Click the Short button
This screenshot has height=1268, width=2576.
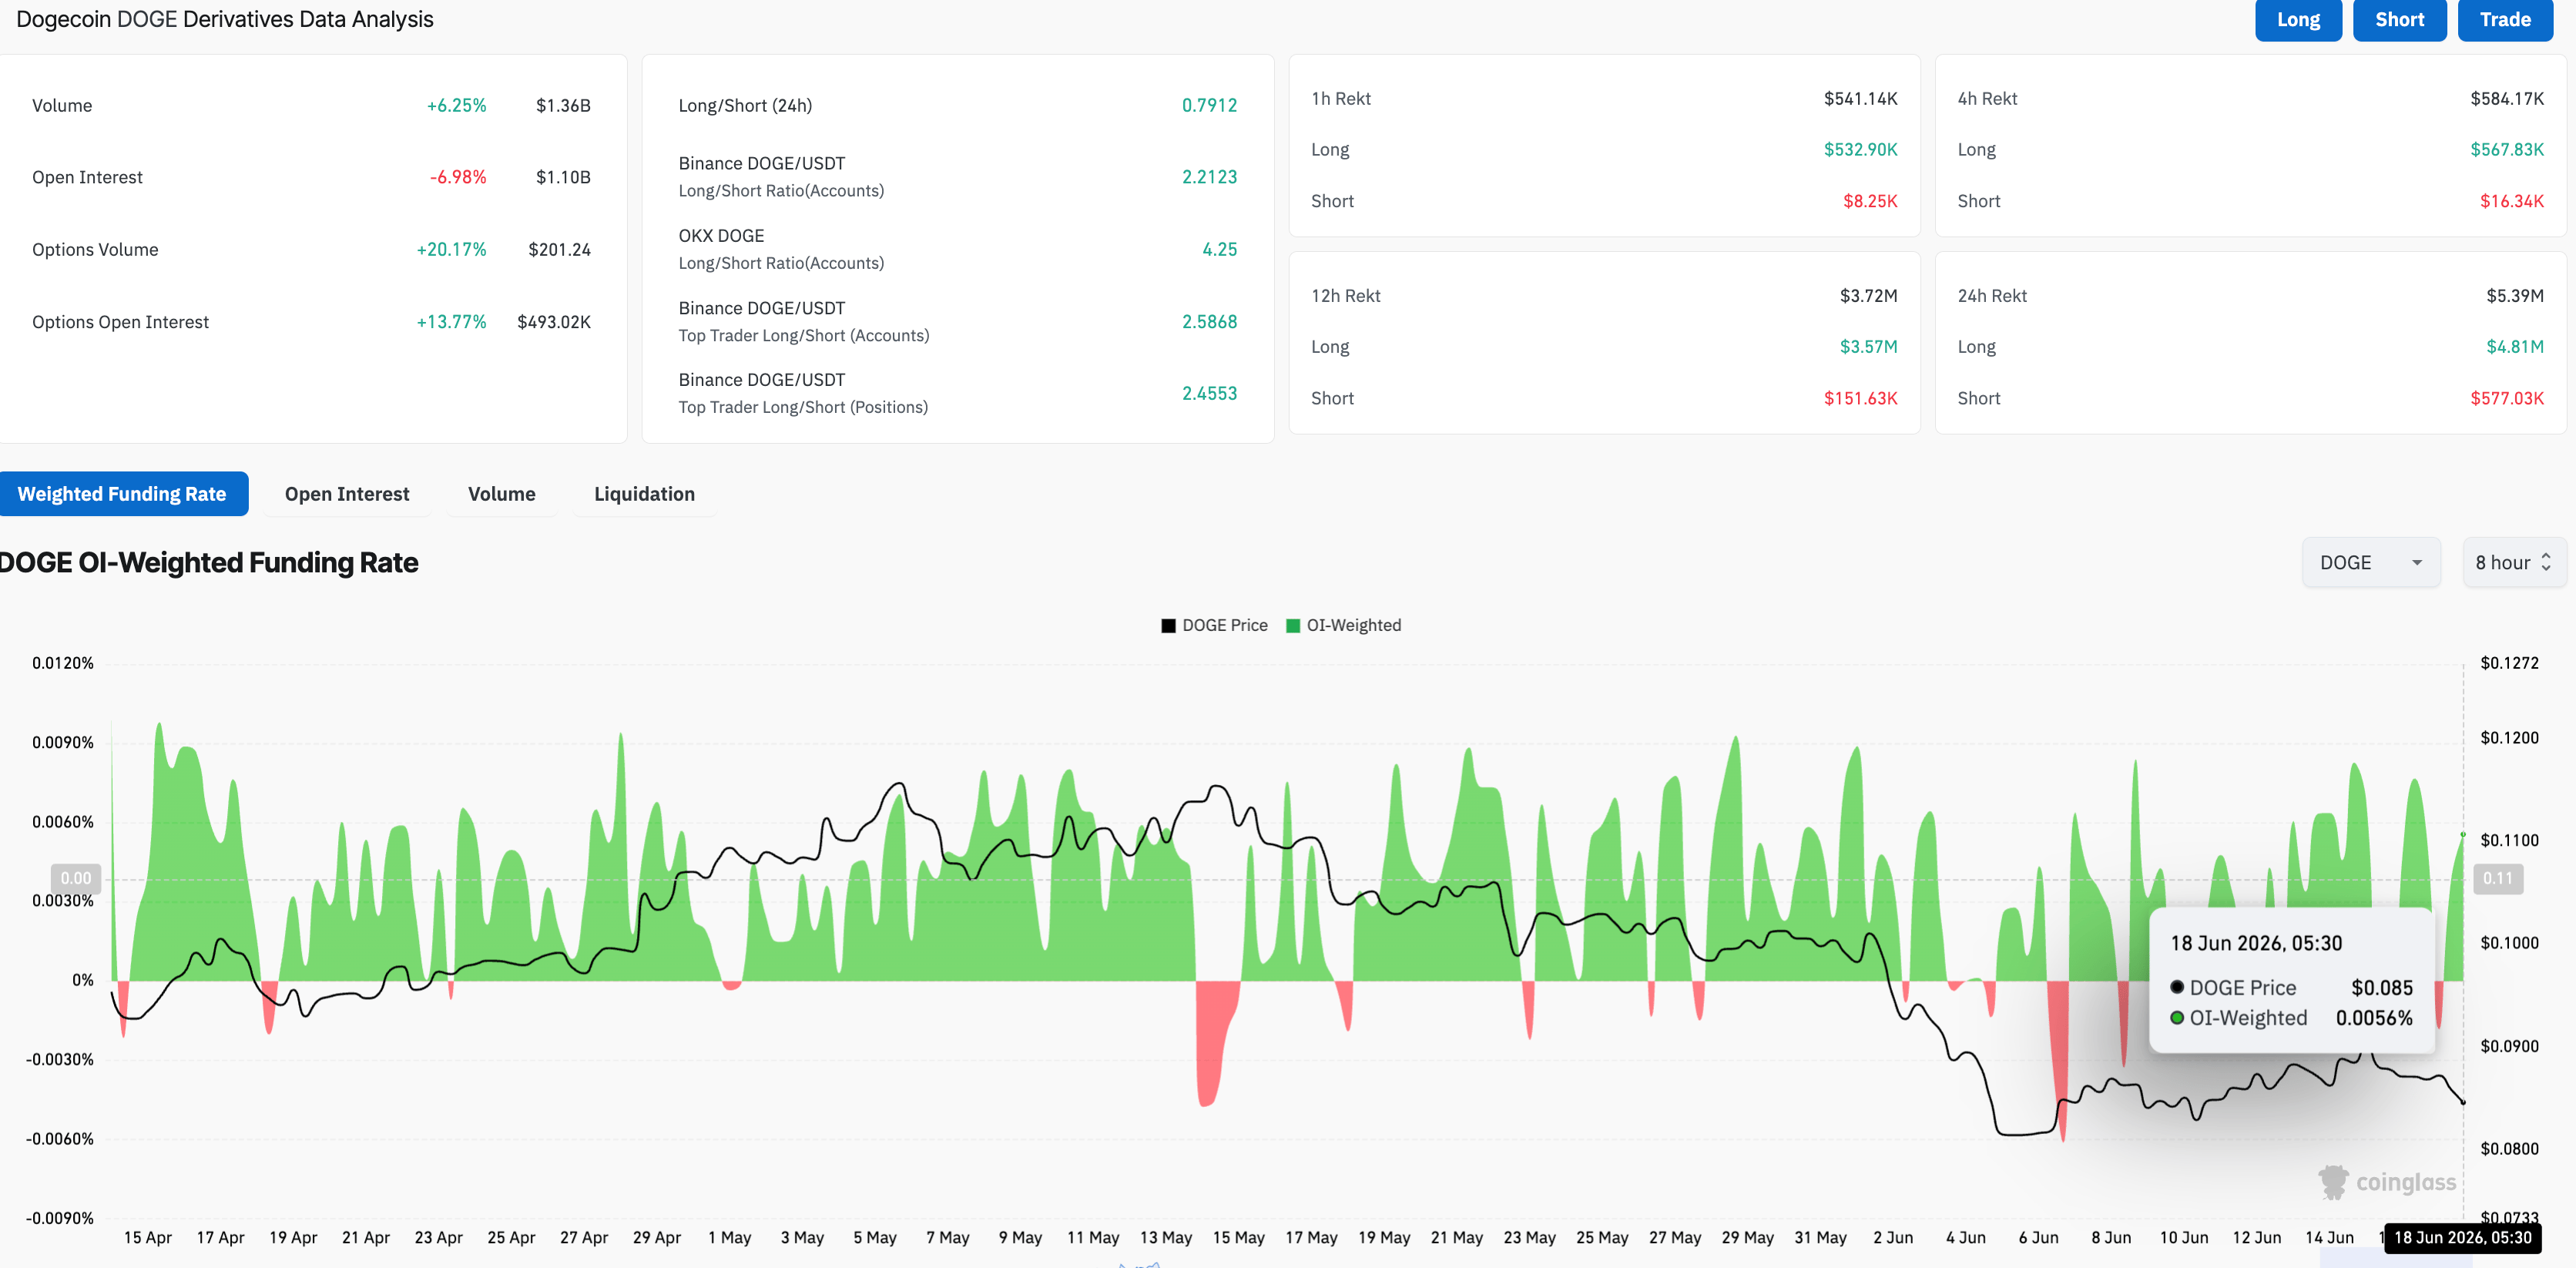[x=2399, y=20]
